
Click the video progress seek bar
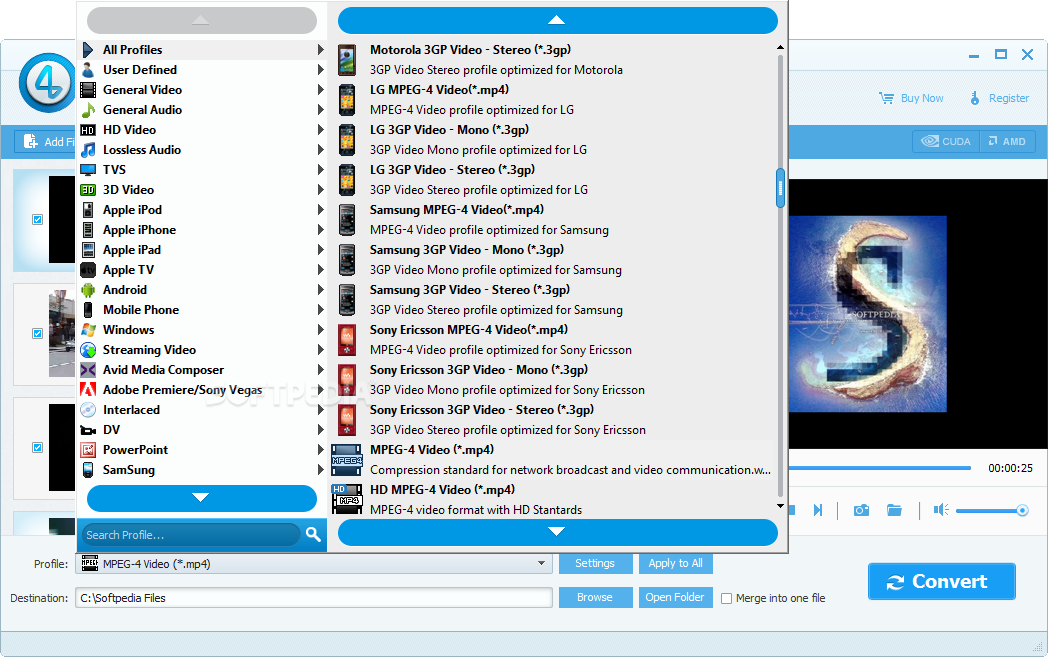[x=880, y=469]
